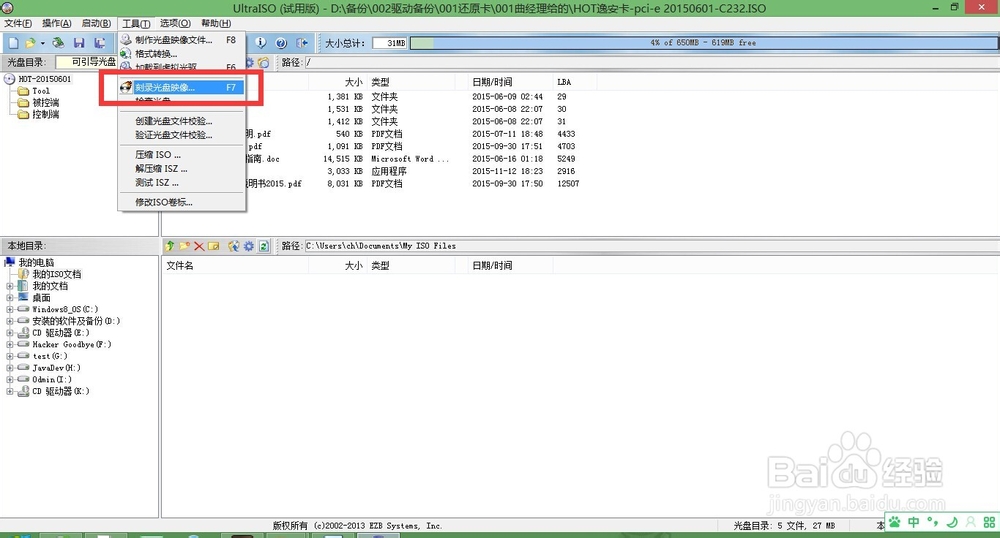Toggle the punctuation mode icon in IME bar
Screen dimensions: 1000x538
pyautogui.click(x=932, y=522)
